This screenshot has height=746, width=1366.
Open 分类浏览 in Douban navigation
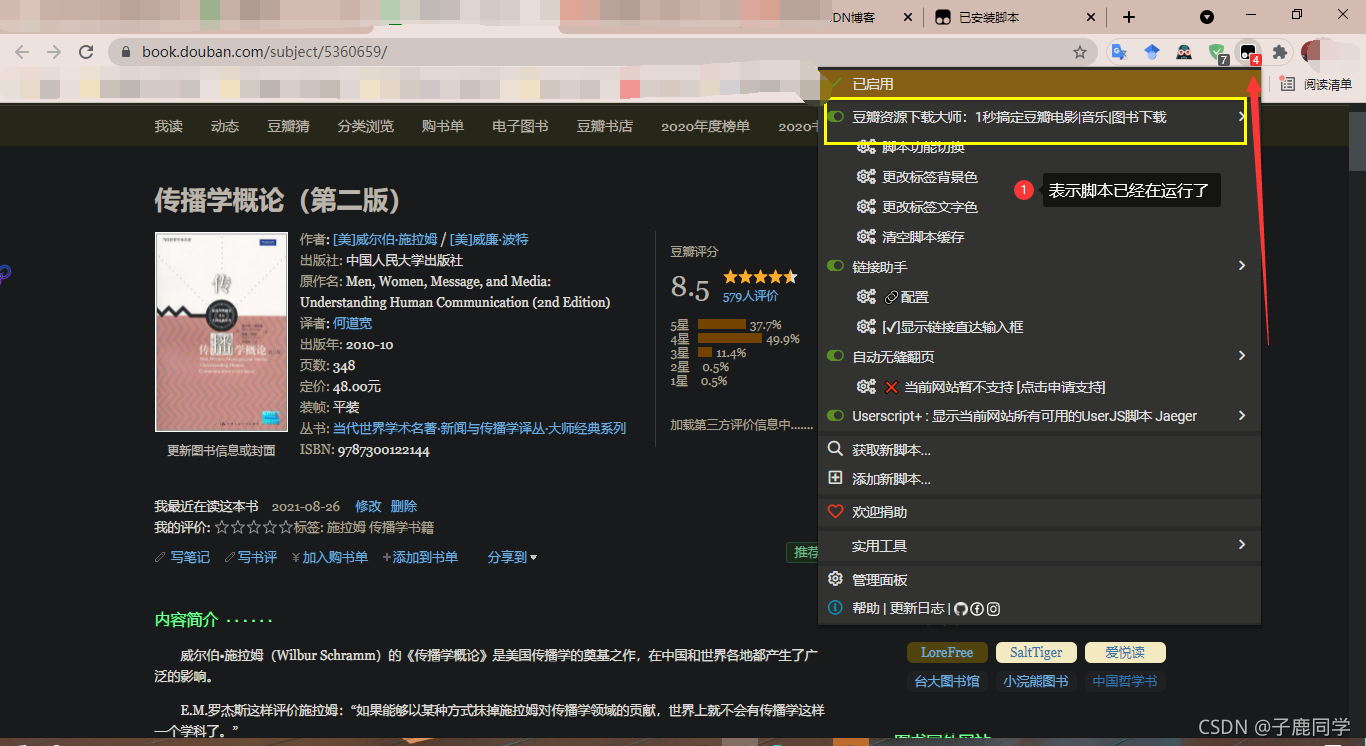(x=365, y=126)
